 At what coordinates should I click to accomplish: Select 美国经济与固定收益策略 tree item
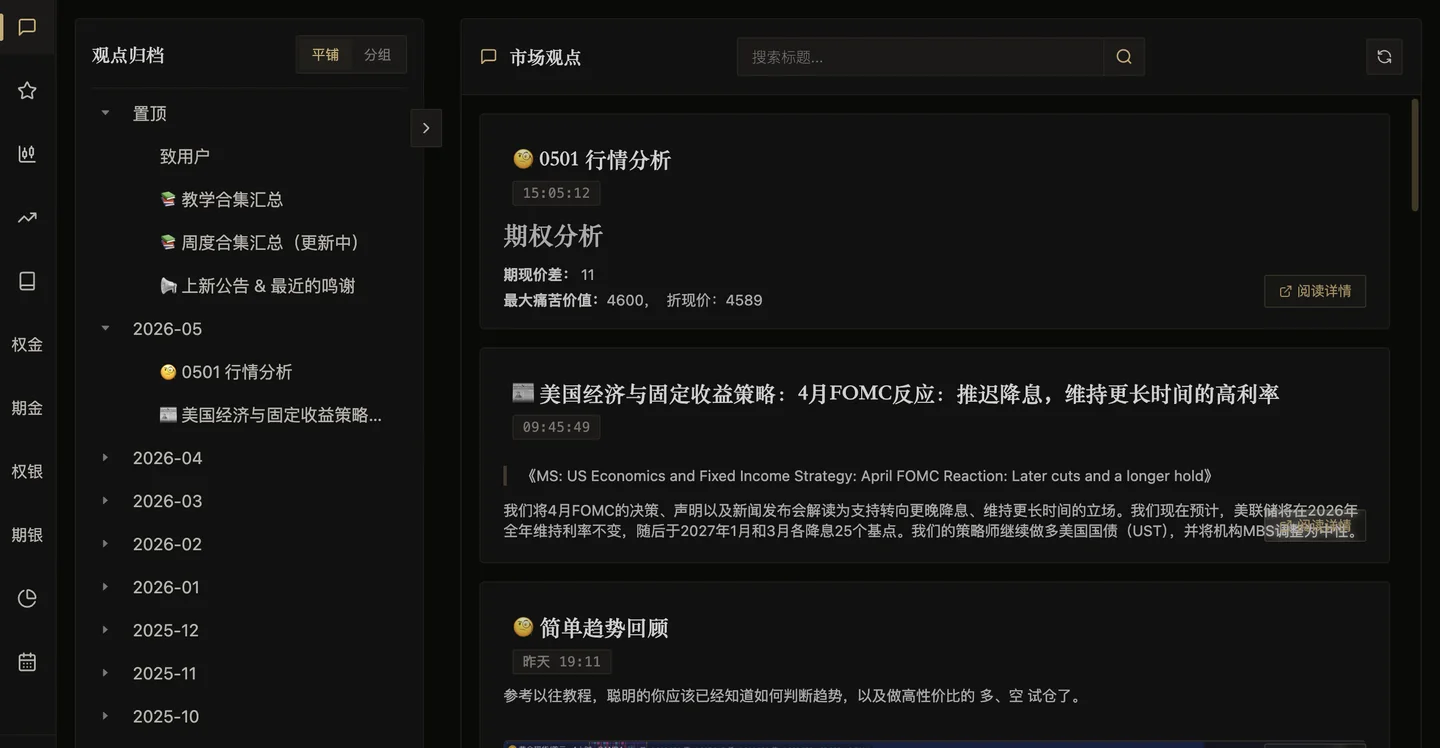271,415
